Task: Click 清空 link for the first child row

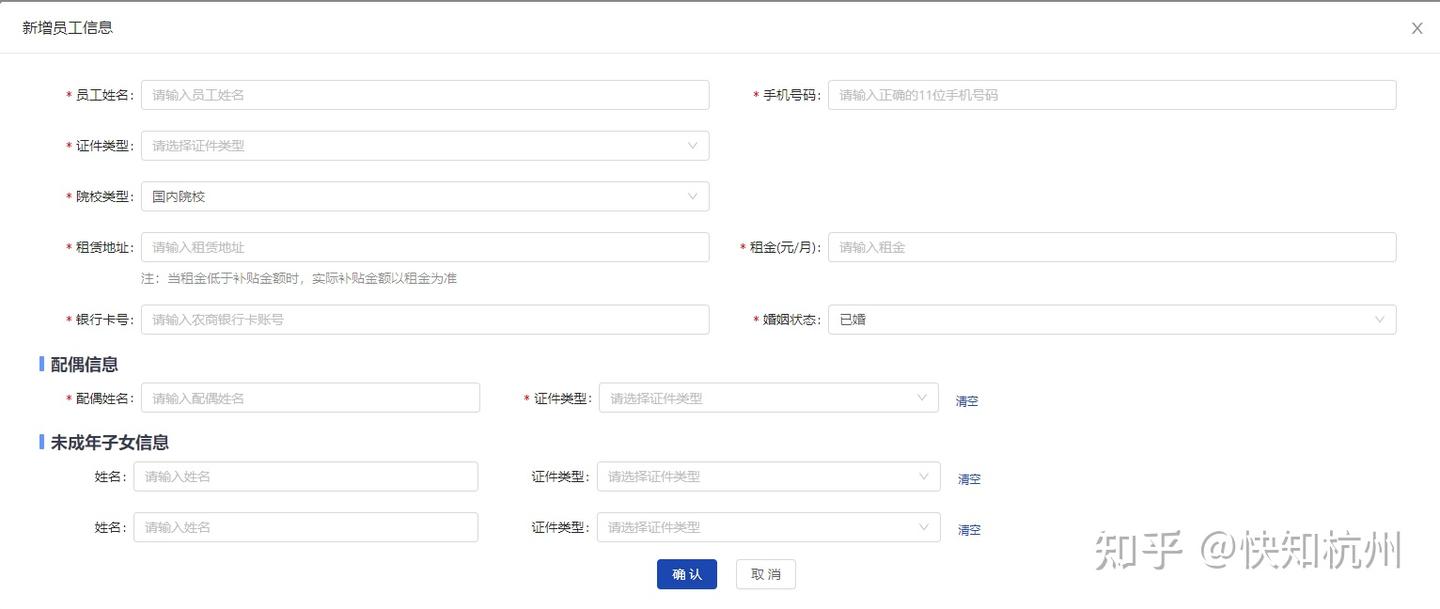Action: [969, 479]
